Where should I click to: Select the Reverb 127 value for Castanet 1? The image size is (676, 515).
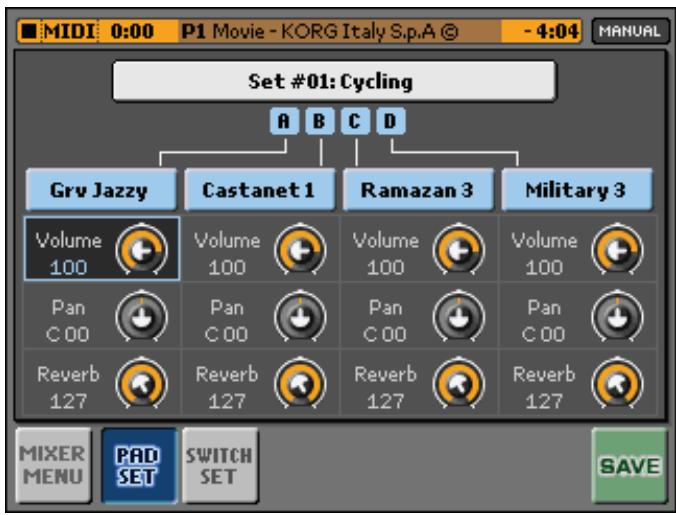click(227, 402)
